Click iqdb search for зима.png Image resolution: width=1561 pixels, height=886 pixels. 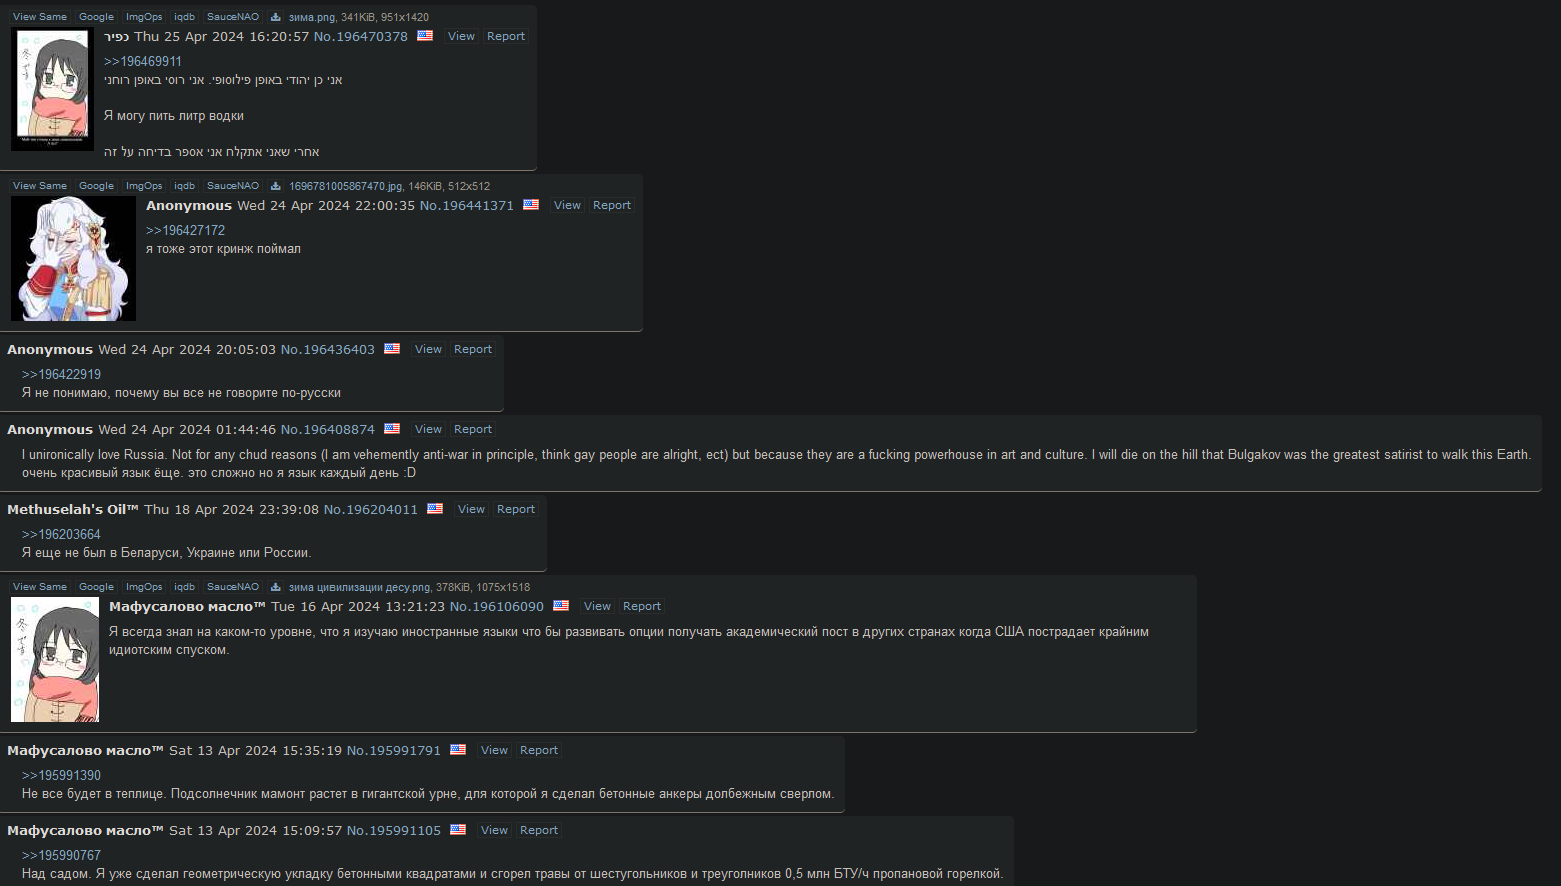pyautogui.click(x=185, y=17)
